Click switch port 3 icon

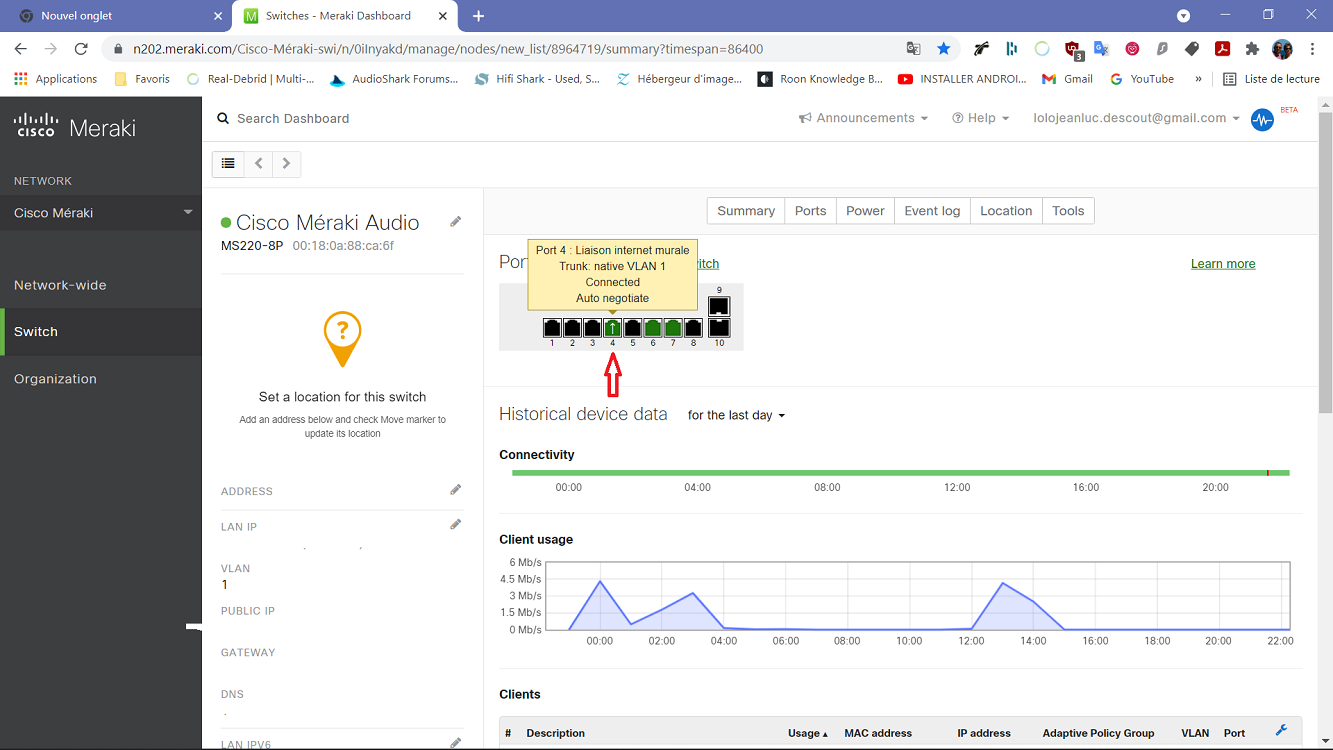click(592, 328)
